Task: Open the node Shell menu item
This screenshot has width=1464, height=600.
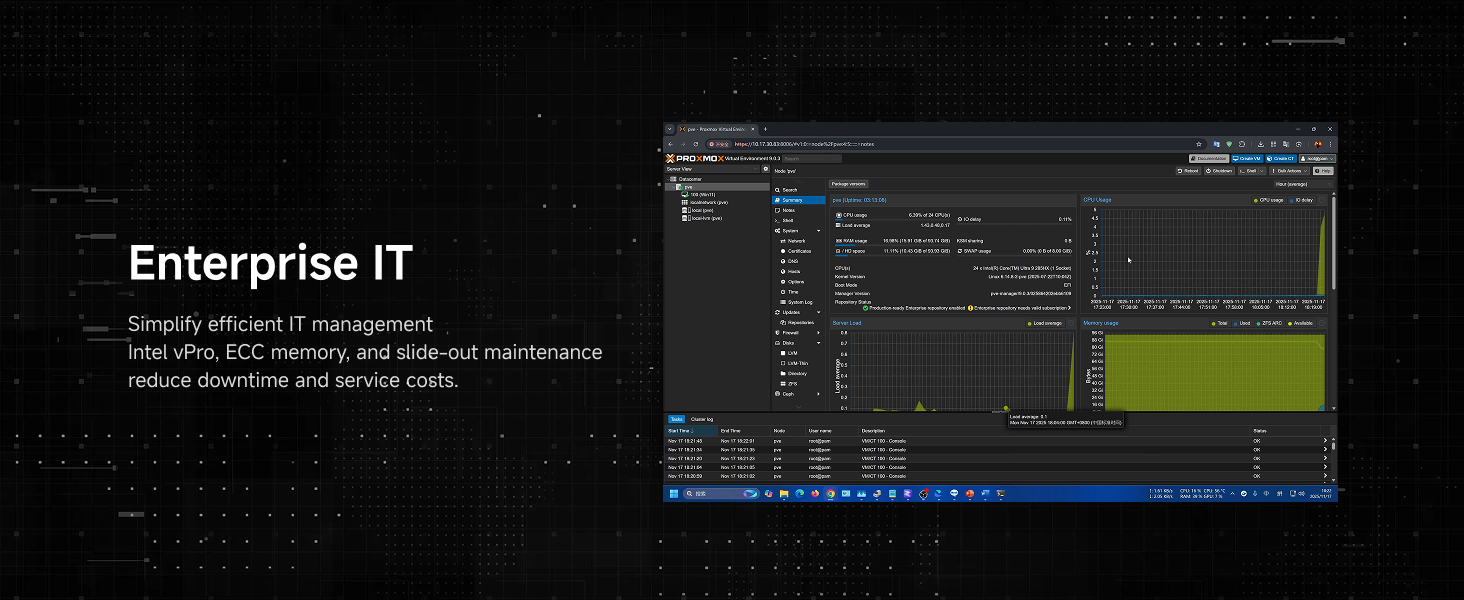Action: pyautogui.click(x=798, y=220)
